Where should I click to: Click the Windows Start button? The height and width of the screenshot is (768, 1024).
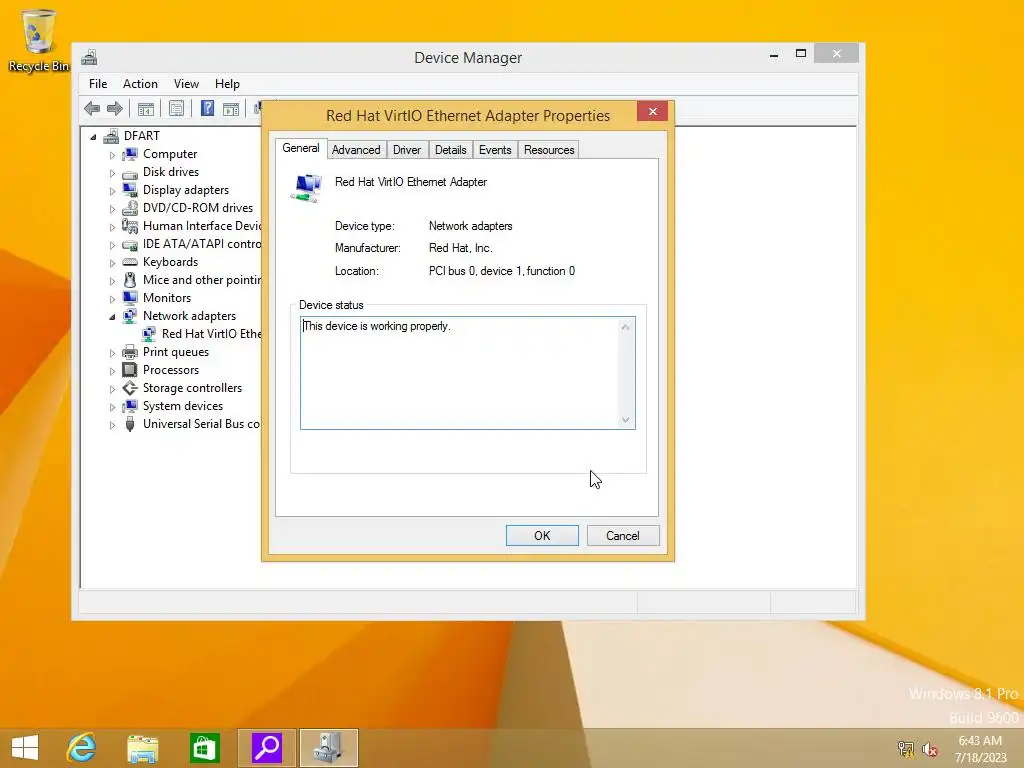(x=25, y=748)
